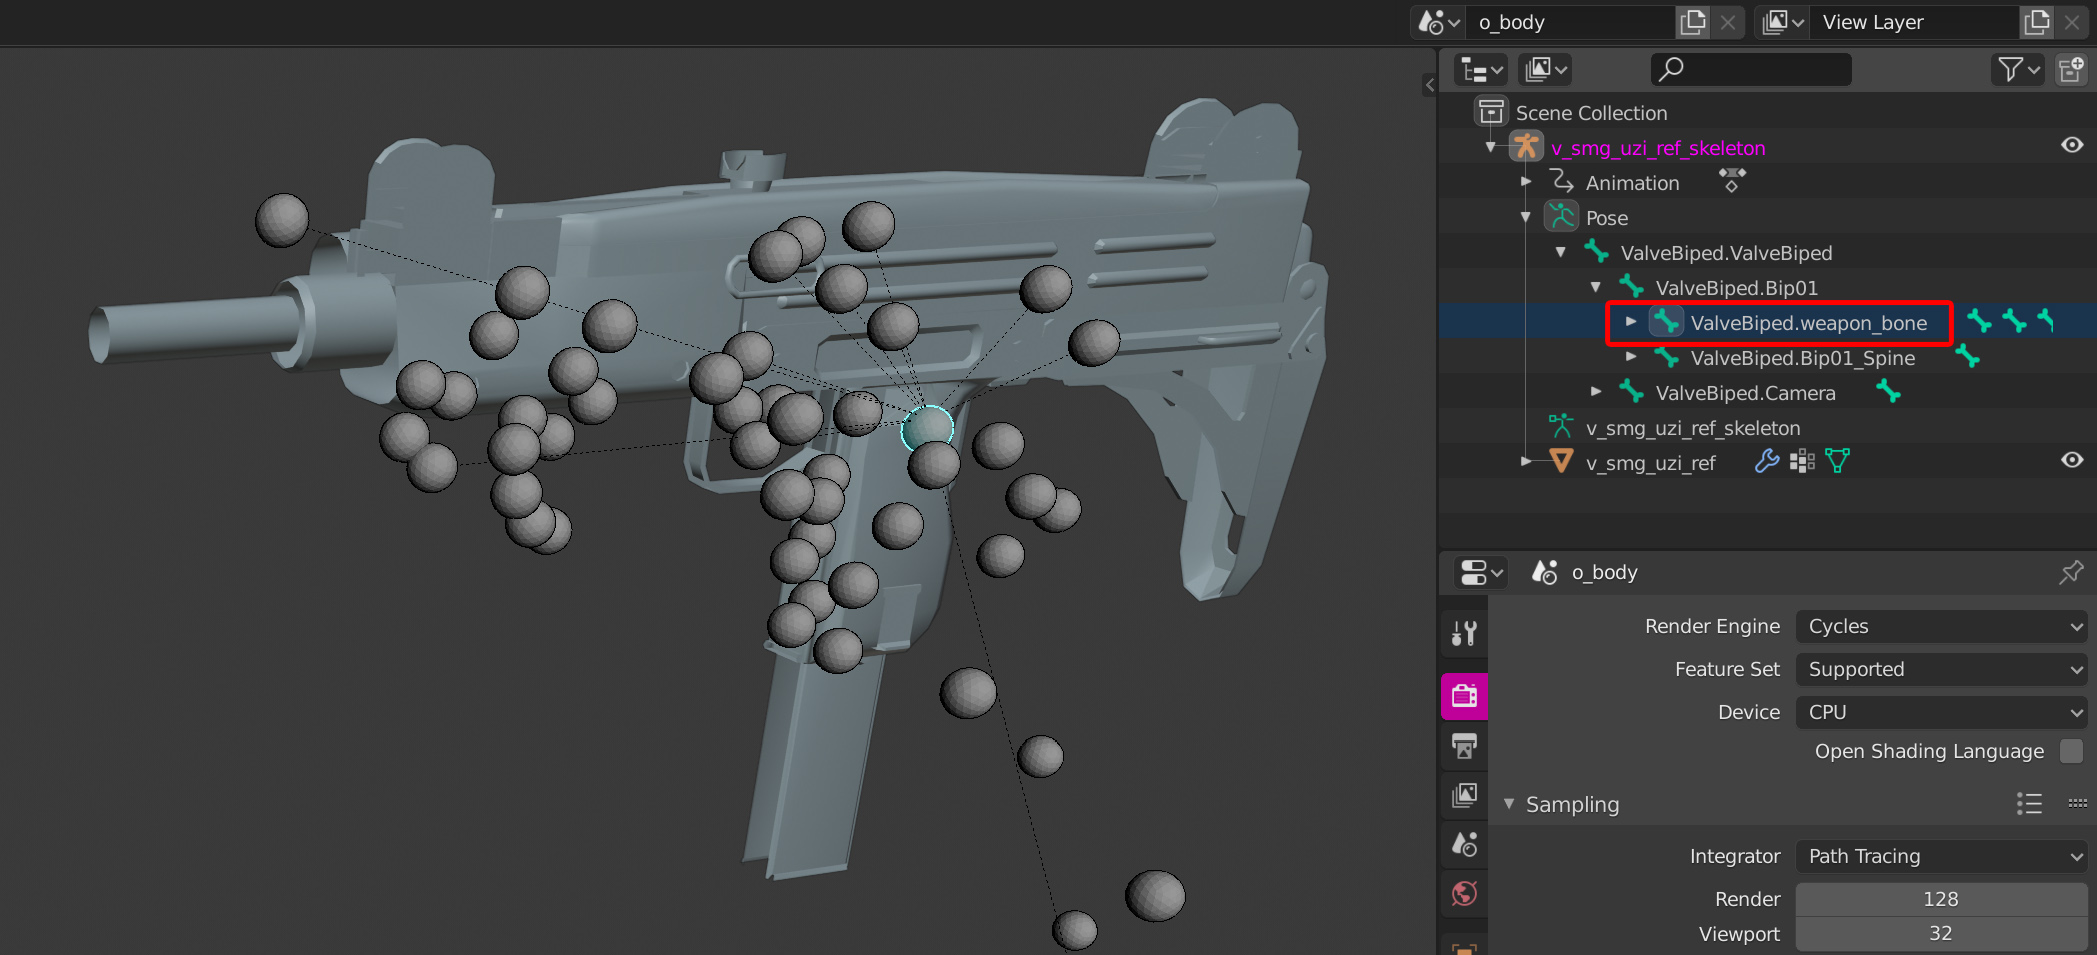Select the Scene Collection entry
The height and width of the screenshot is (955, 2097).
[1591, 113]
